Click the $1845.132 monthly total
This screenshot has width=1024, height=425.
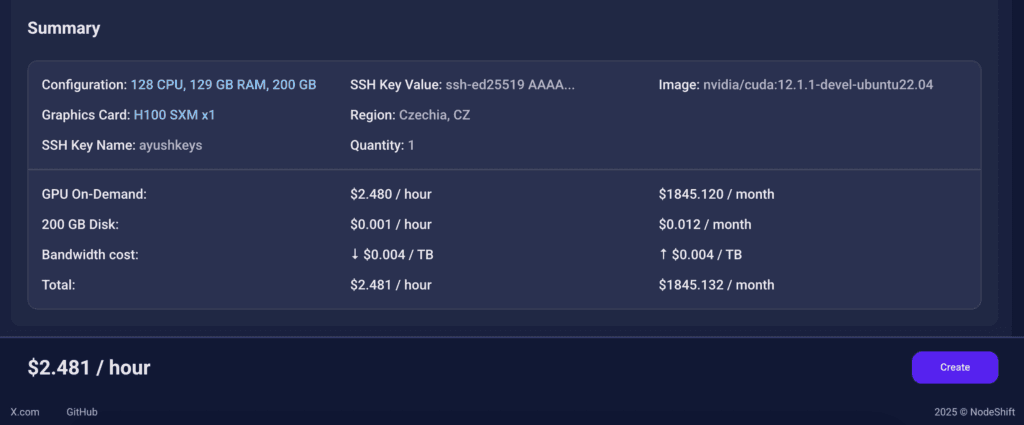click(716, 285)
